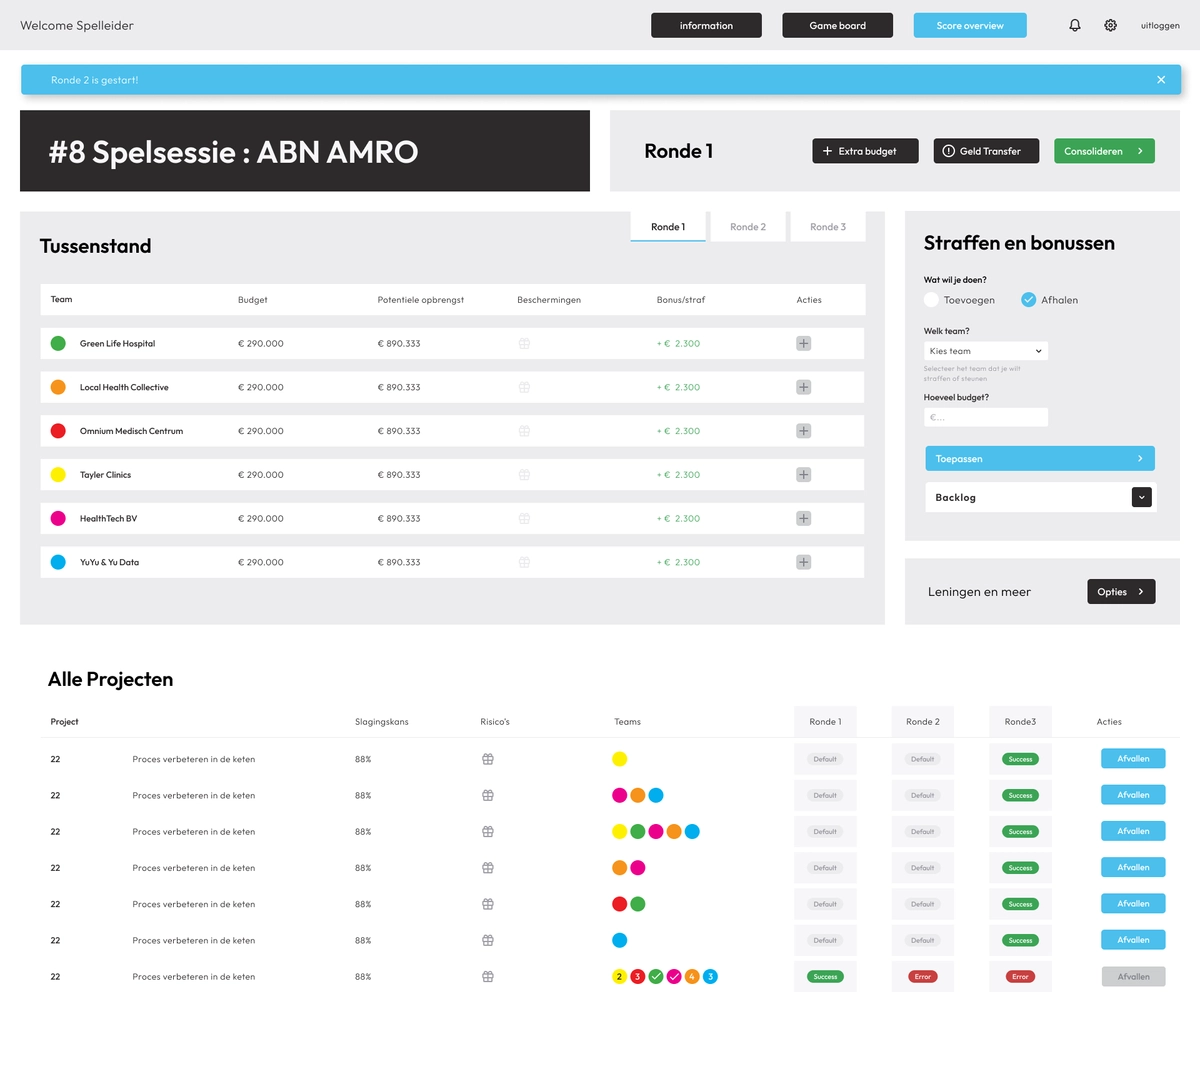Open the 'Kies team' dropdown
Image resolution: width=1200 pixels, height=1073 pixels.
(985, 351)
